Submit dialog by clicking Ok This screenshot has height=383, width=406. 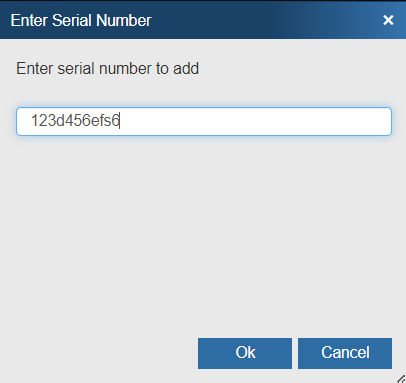click(245, 353)
